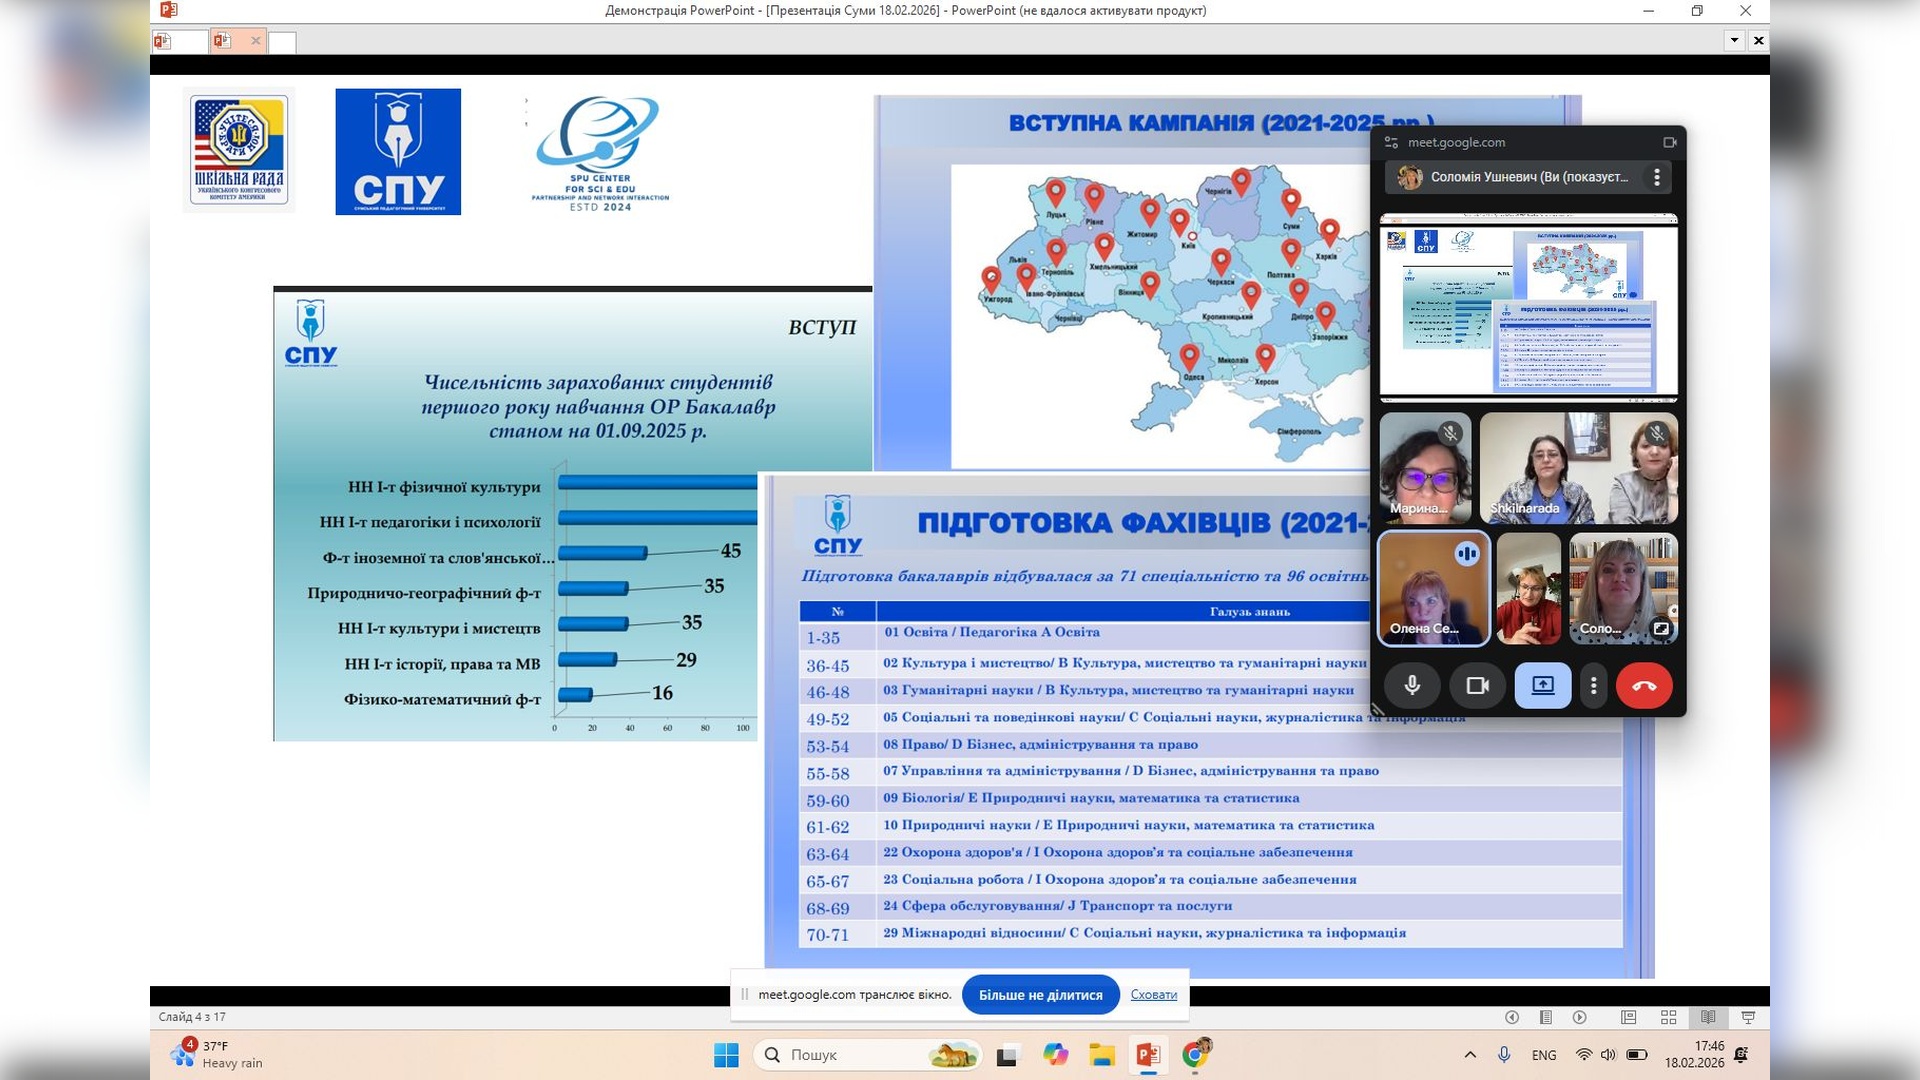Switch to Slide Sorter view
Image resolution: width=1920 pixels, height=1080 pixels.
click(1668, 1017)
